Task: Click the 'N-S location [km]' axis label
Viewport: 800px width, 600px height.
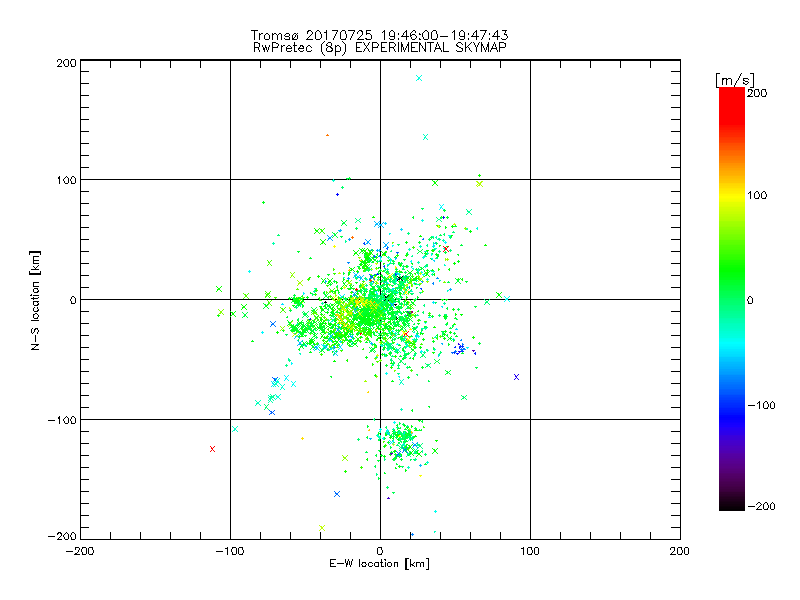Action: click(x=35, y=300)
